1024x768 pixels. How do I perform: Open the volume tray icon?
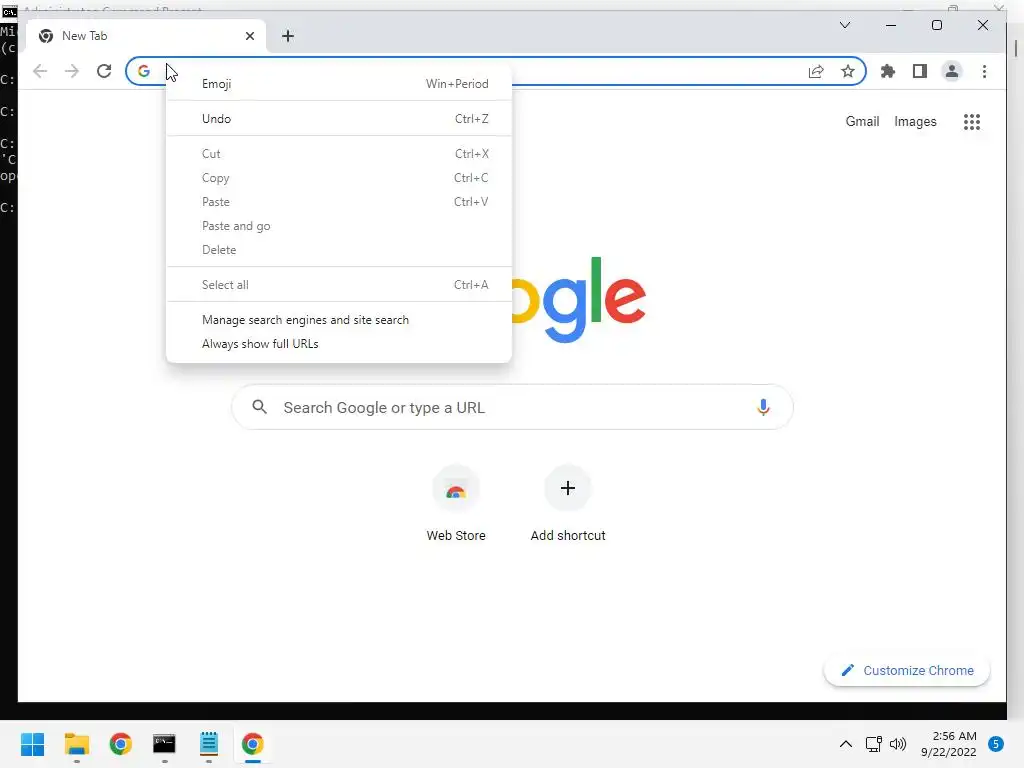click(x=898, y=744)
